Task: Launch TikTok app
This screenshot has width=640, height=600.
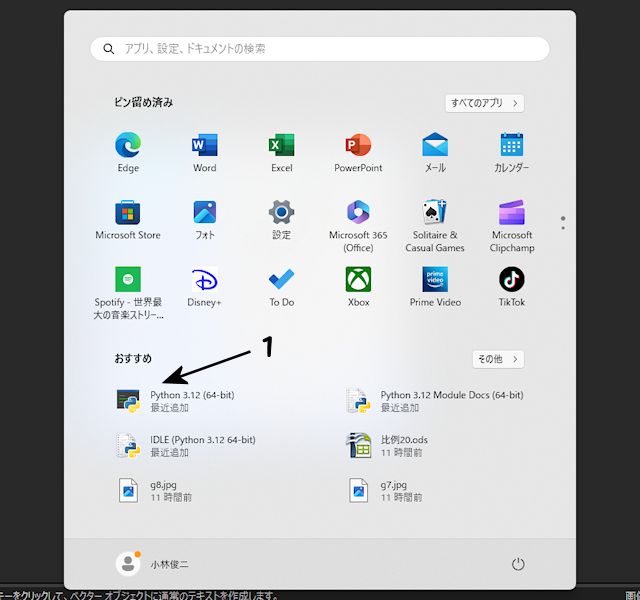Action: [x=511, y=287]
